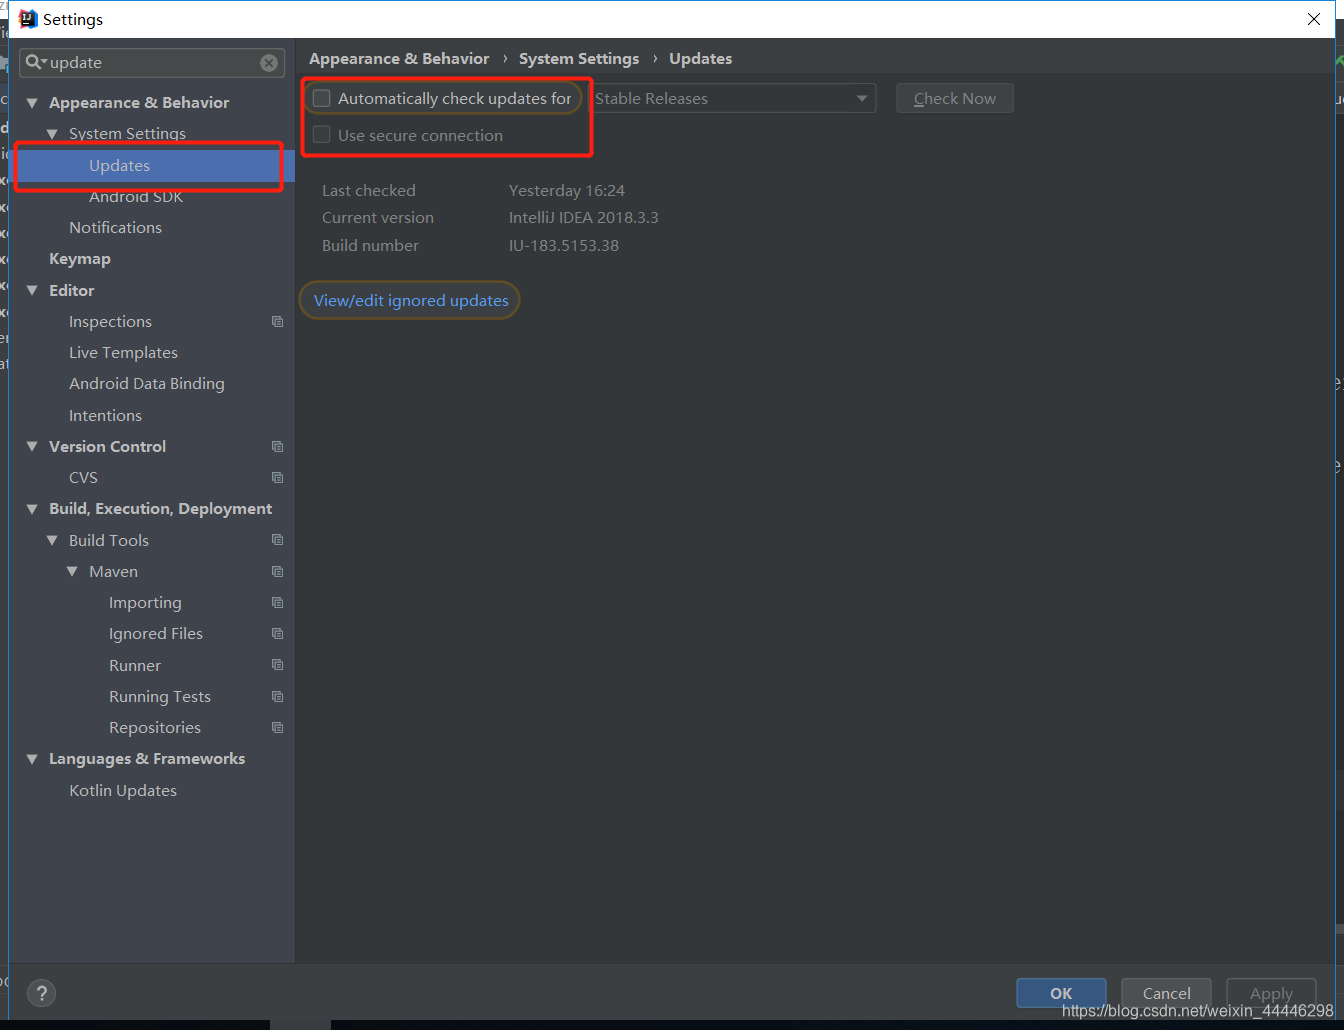Toggle Use secure connection checkbox
Image resolution: width=1344 pixels, height=1030 pixels.
coord(322,135)
